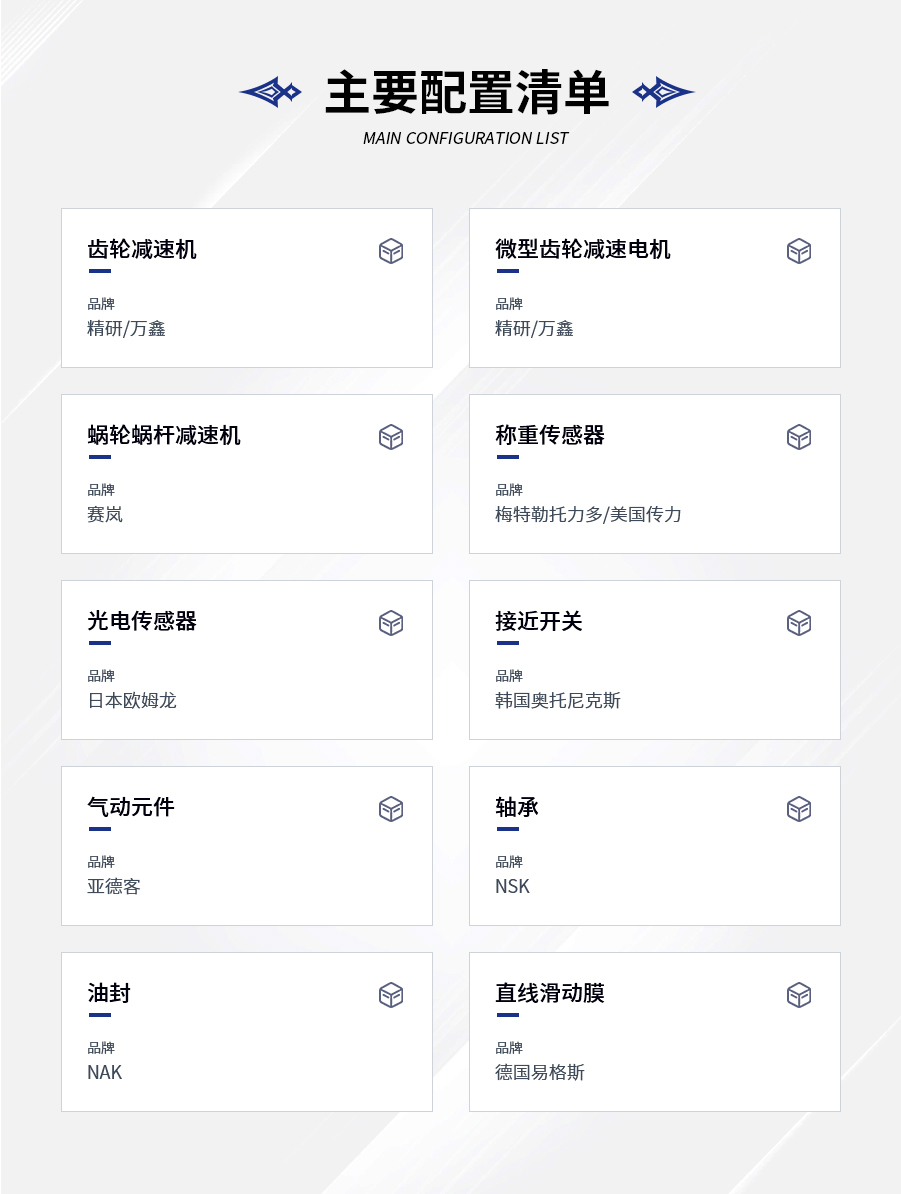Click the cube icon in the 油封 card
The width and height of the screenshot is (901, 1194).
(391, 994)
